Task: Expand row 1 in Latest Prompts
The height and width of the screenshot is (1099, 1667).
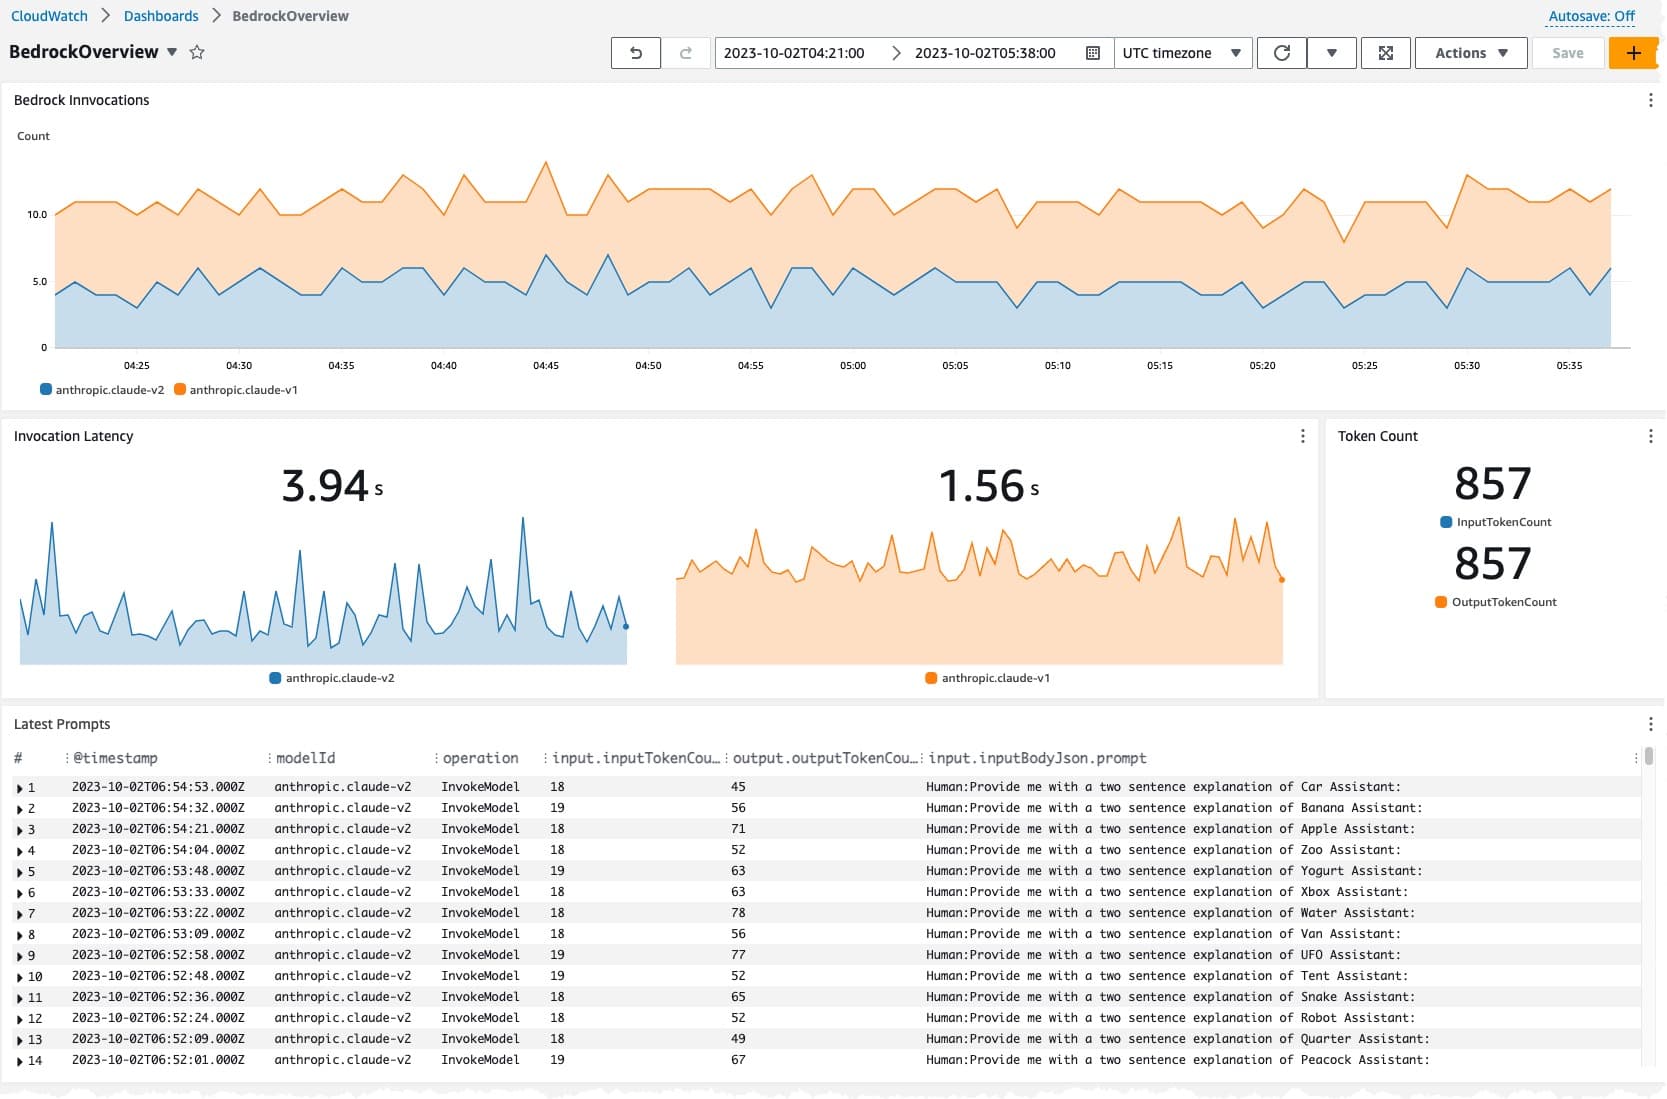Action: tap(20, 788)
